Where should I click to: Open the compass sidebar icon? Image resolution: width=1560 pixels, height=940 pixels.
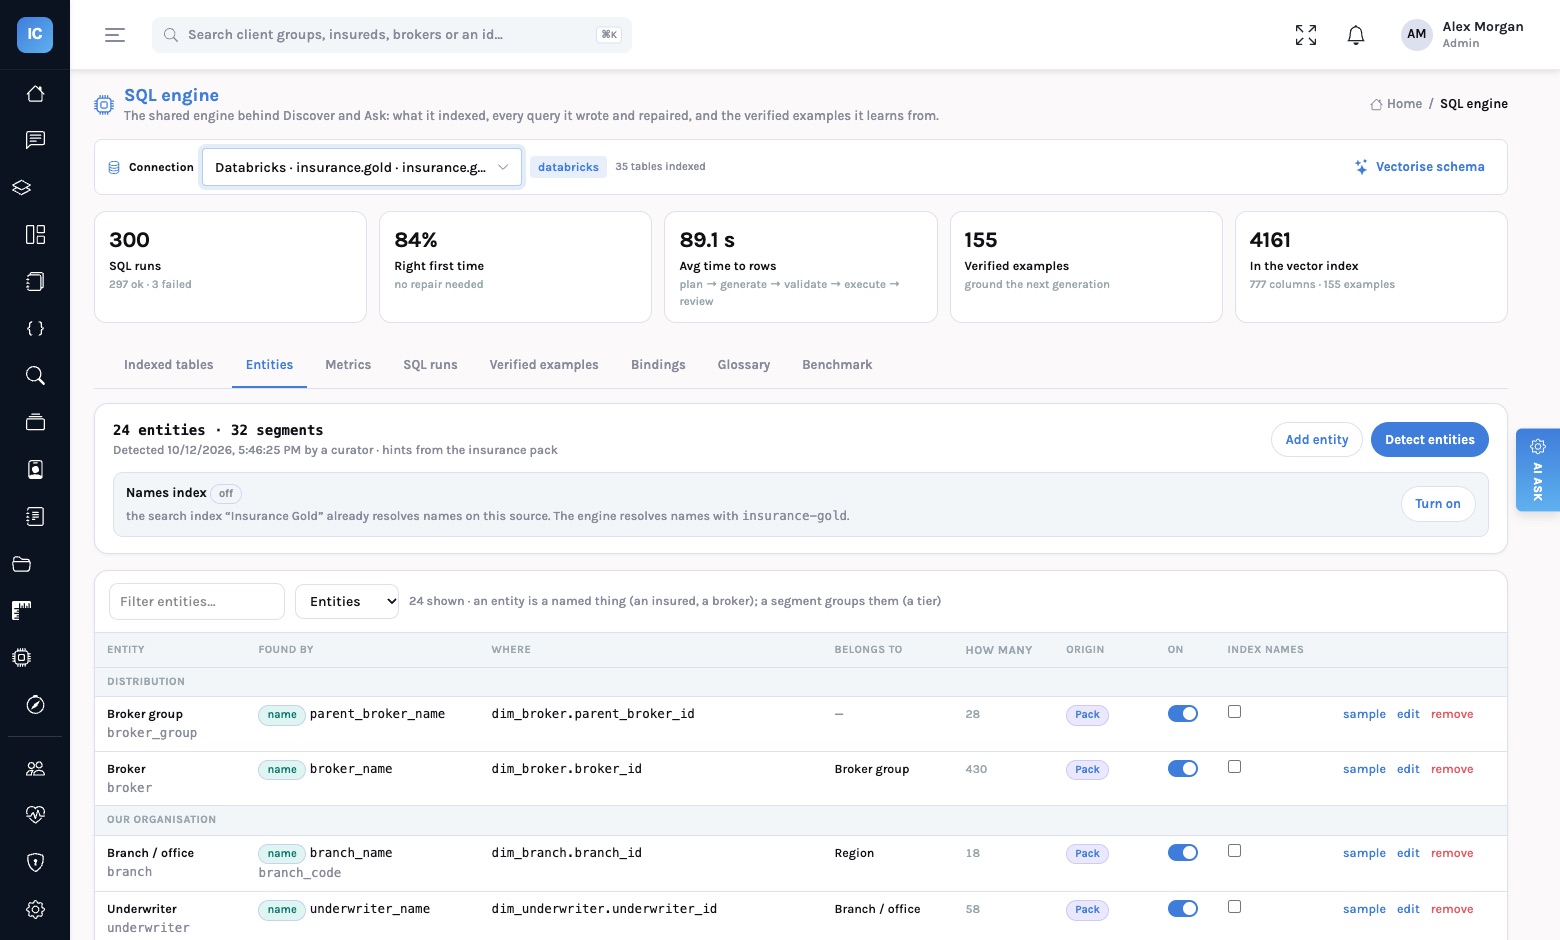tap(35, 705)
